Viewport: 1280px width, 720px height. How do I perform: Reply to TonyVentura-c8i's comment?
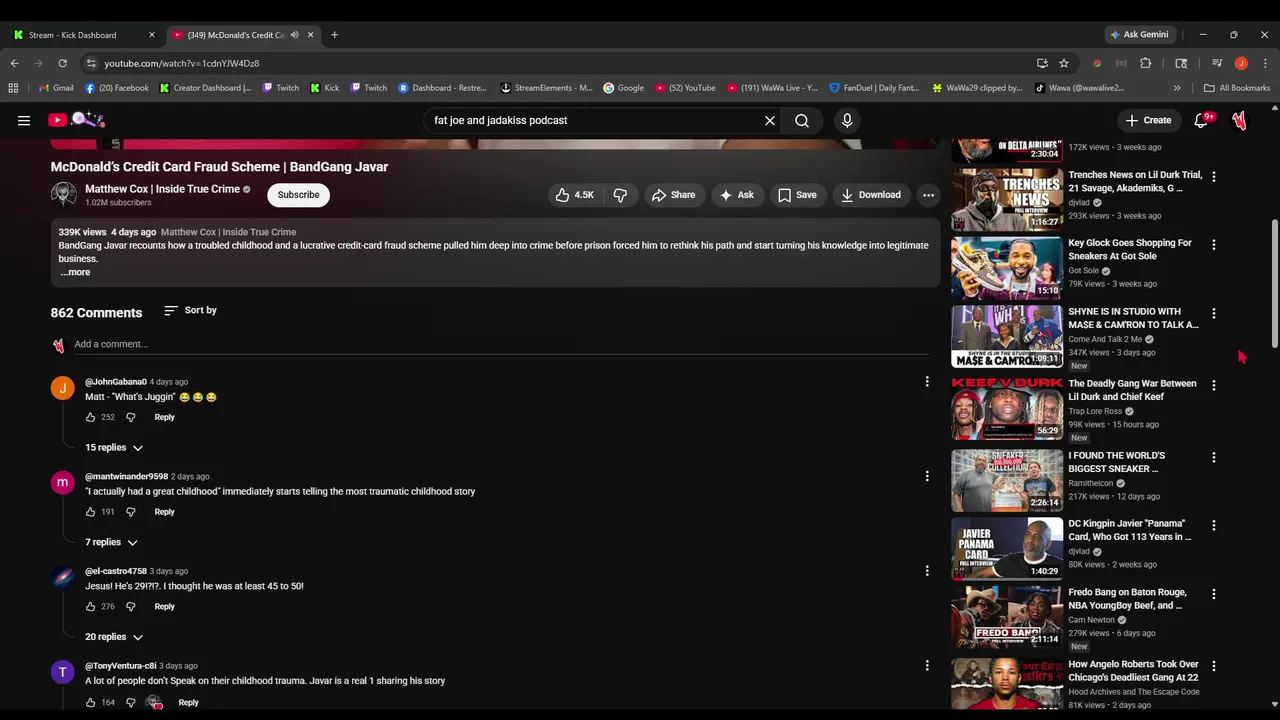click(188, 702)
